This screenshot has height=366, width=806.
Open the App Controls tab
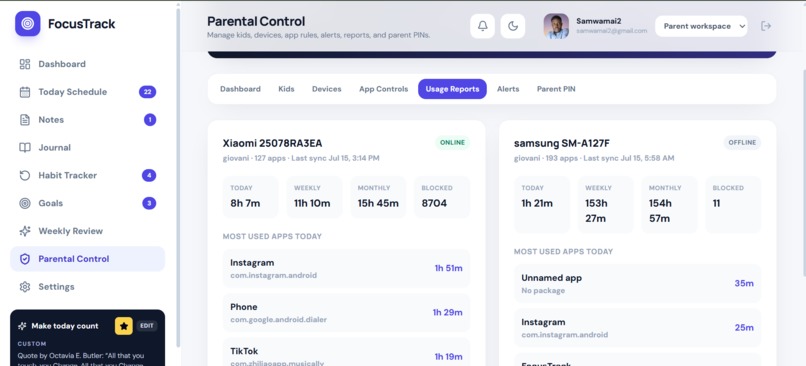(x=383, y=89)
